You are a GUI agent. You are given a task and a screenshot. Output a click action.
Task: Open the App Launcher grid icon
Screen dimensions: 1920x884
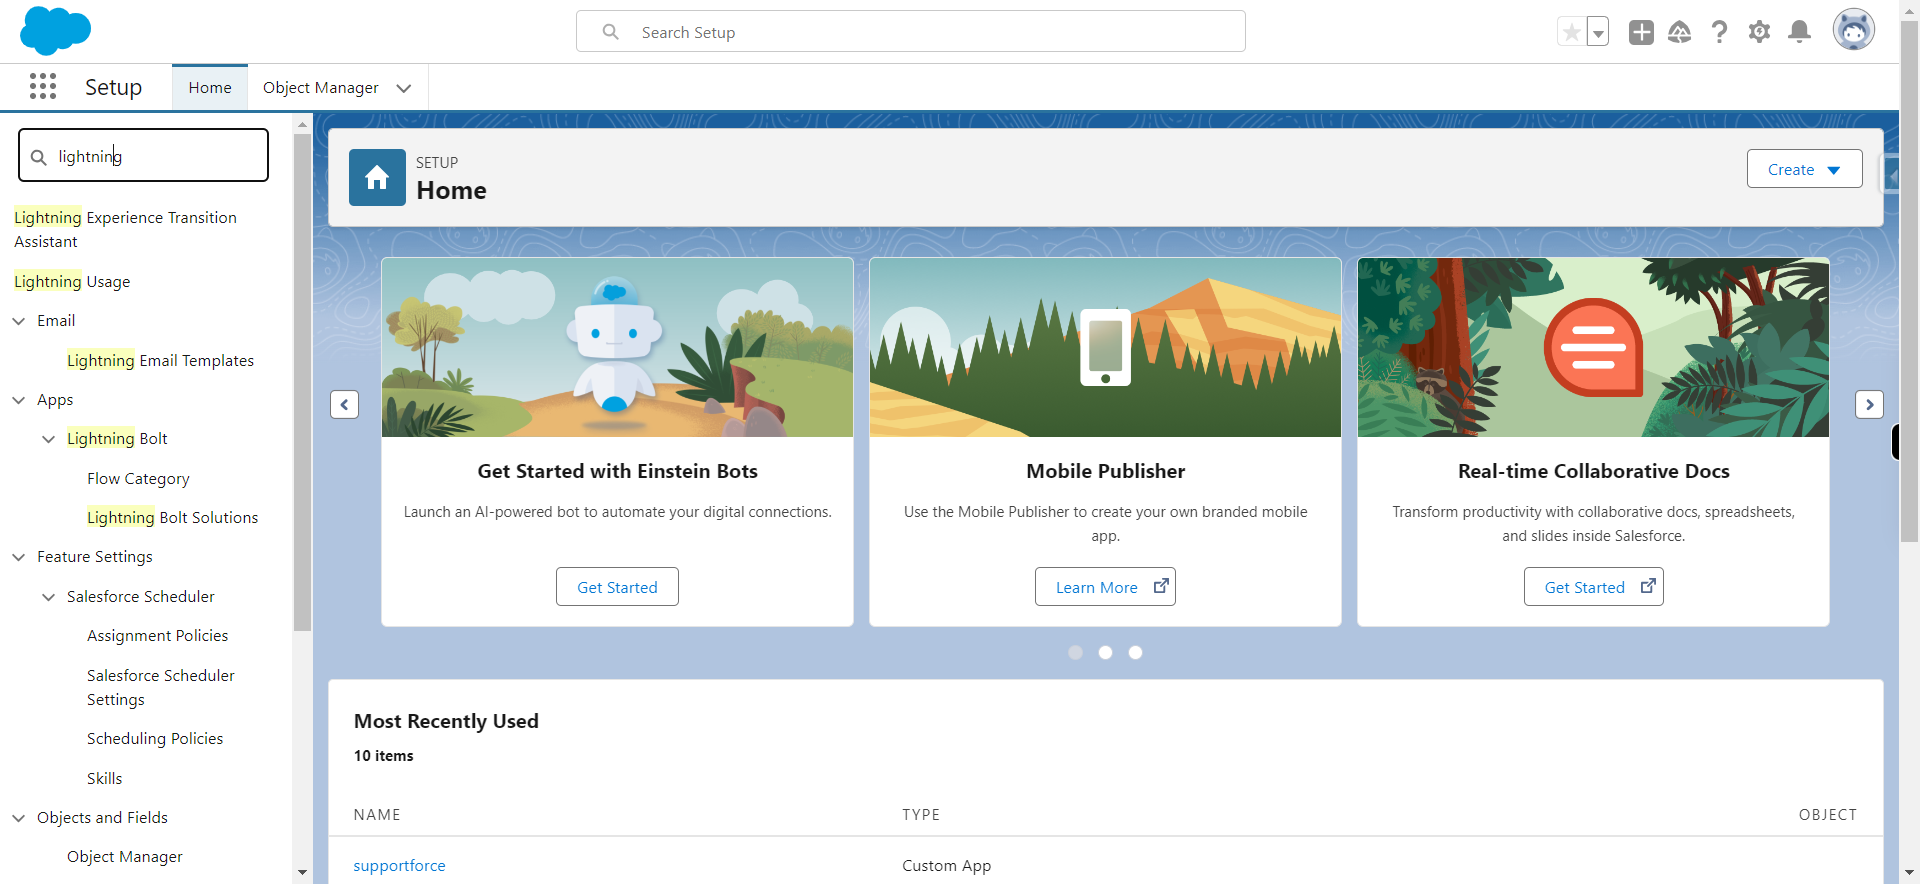pyautogui.click(x=43, y=87)
